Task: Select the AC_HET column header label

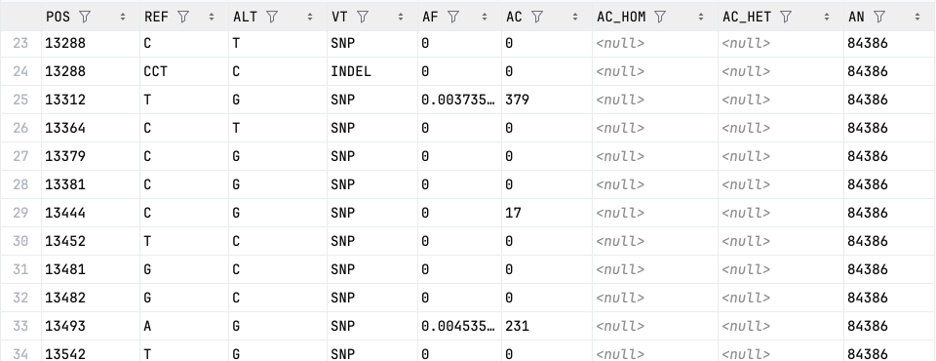Action: click(747, 17)
